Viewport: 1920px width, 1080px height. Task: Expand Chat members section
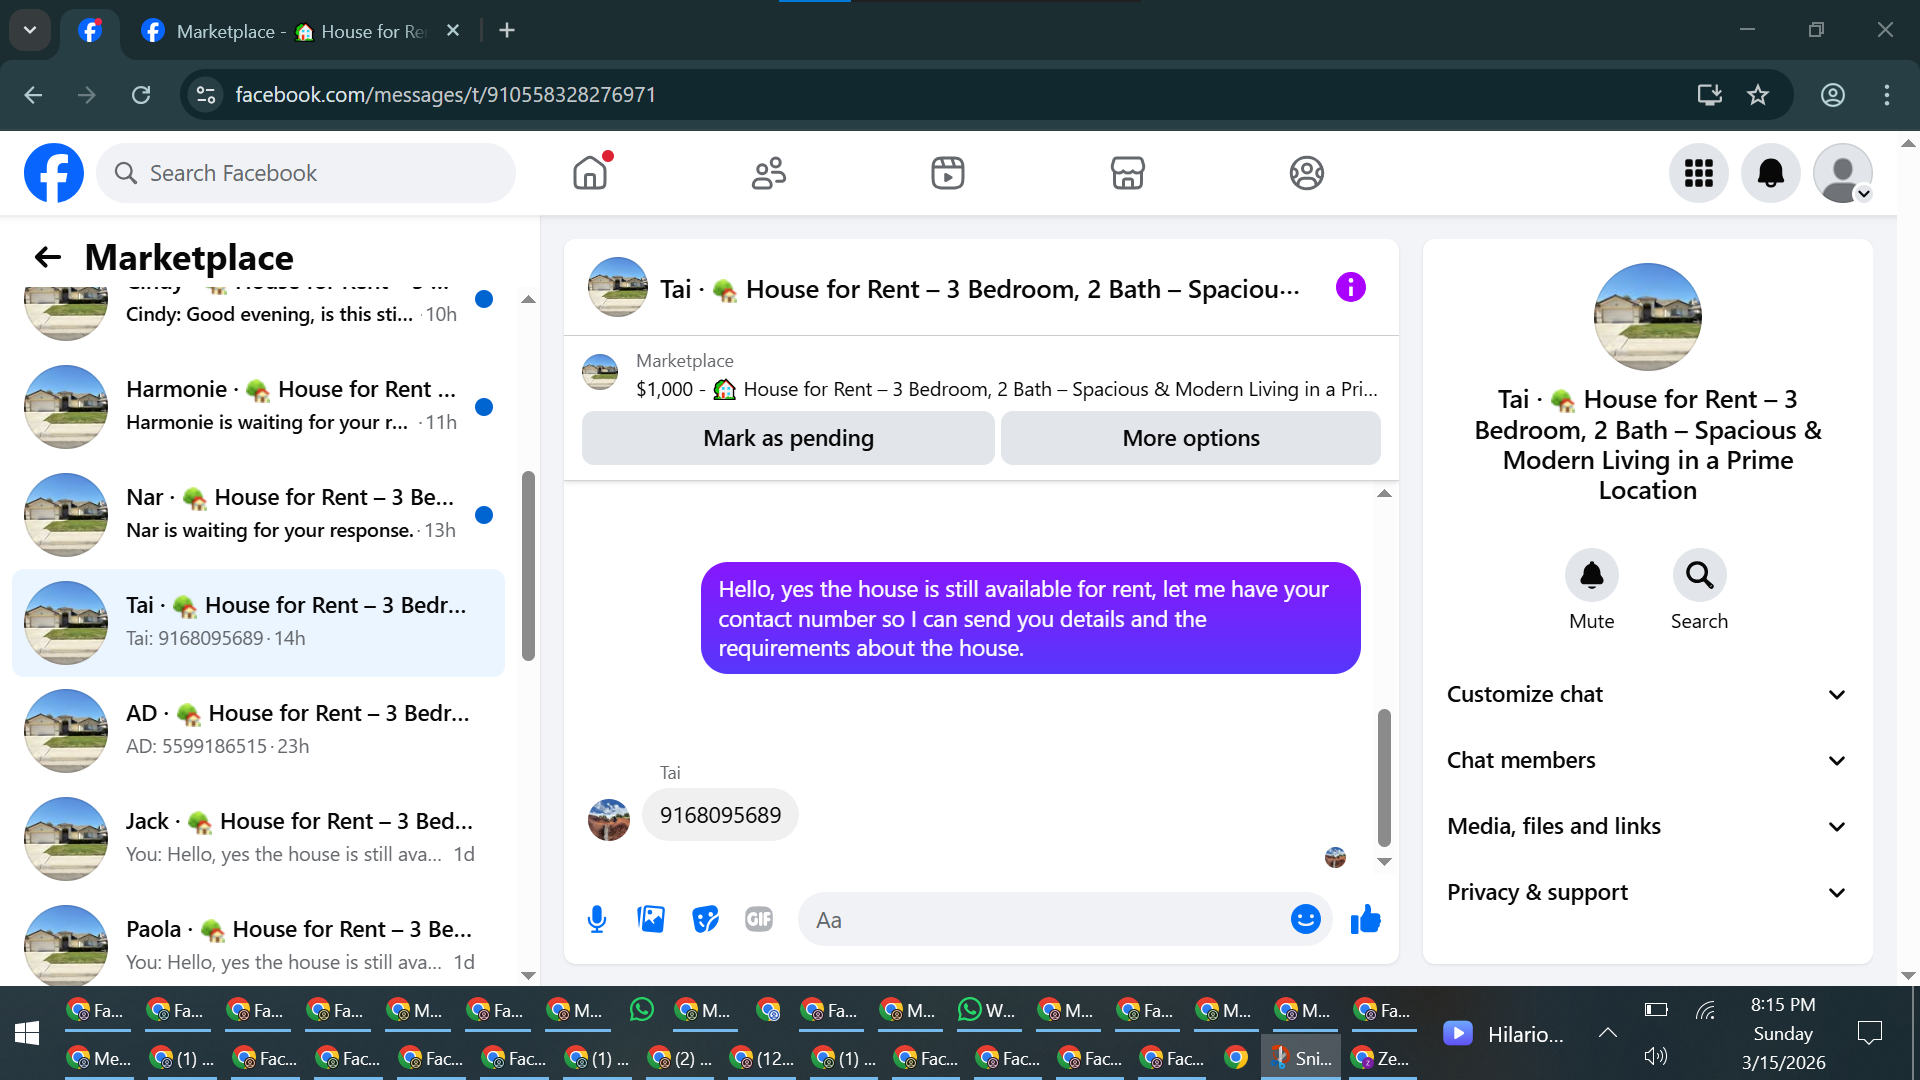coord(1647,760)
